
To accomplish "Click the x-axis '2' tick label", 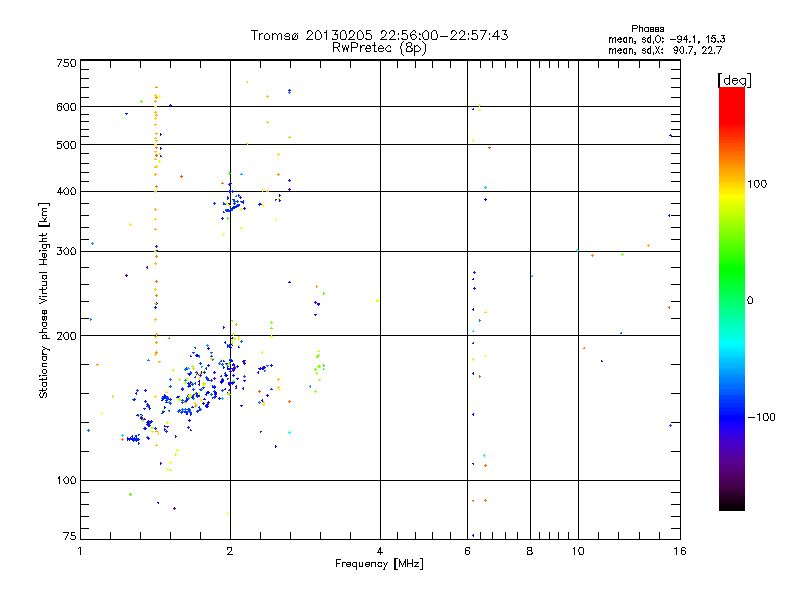I will [x=230, y=551].
